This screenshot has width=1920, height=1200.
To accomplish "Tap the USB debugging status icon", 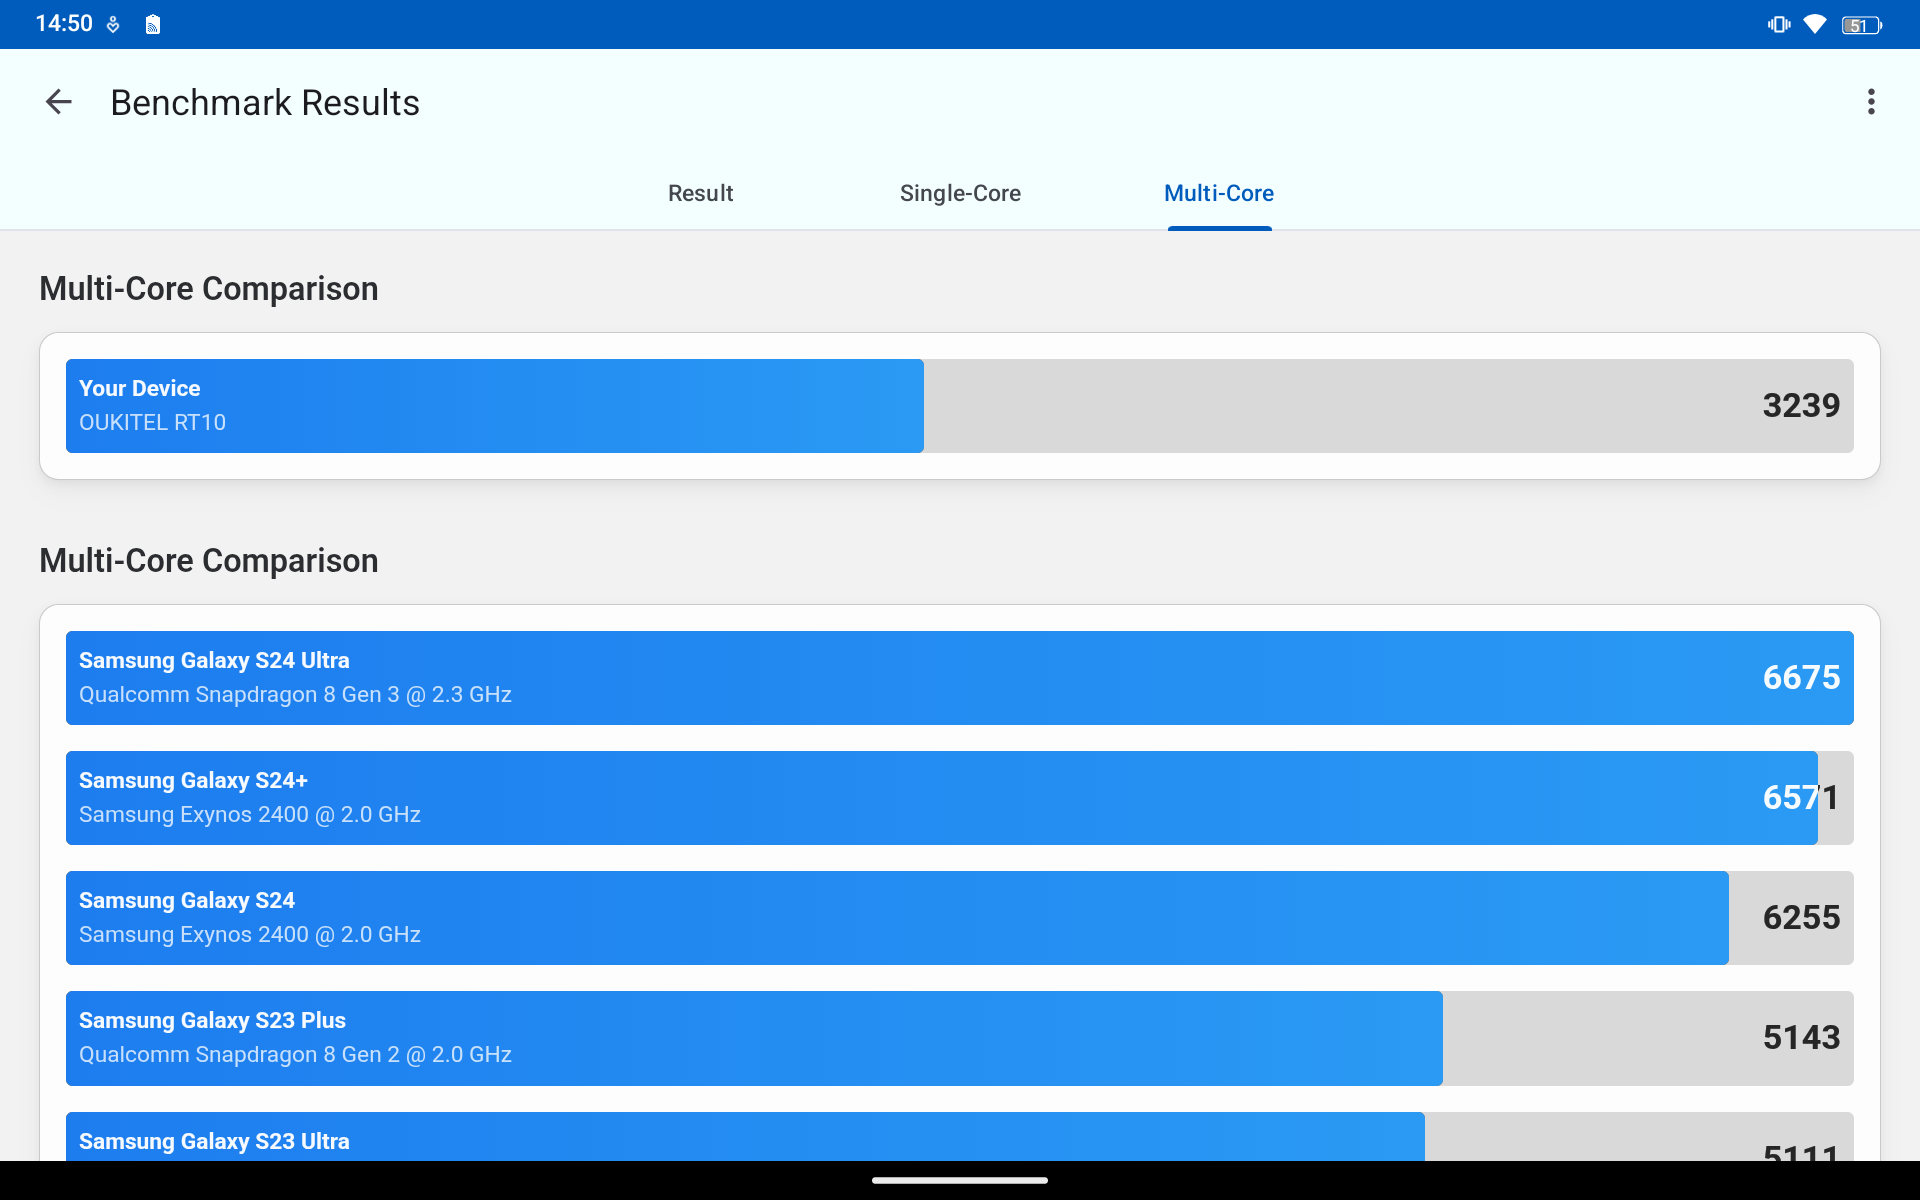I will (x=113, y=25).
